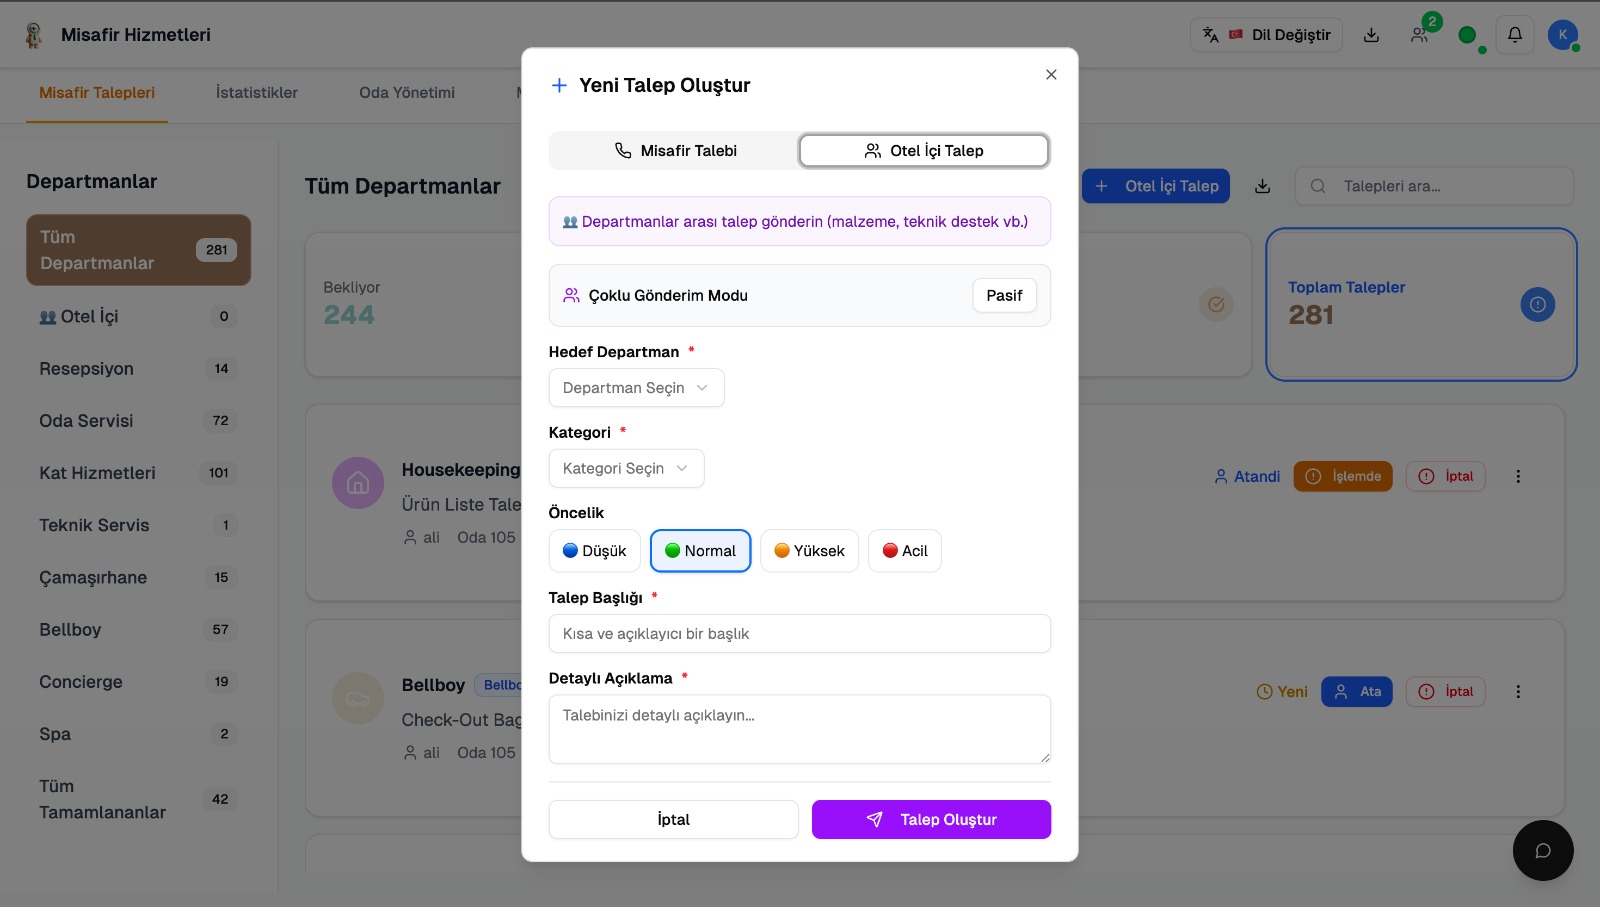Toggle Çoklu Gönderim Modu Pasif switch
This screenshot has height=907, width=1600.
click(1004, 295)
